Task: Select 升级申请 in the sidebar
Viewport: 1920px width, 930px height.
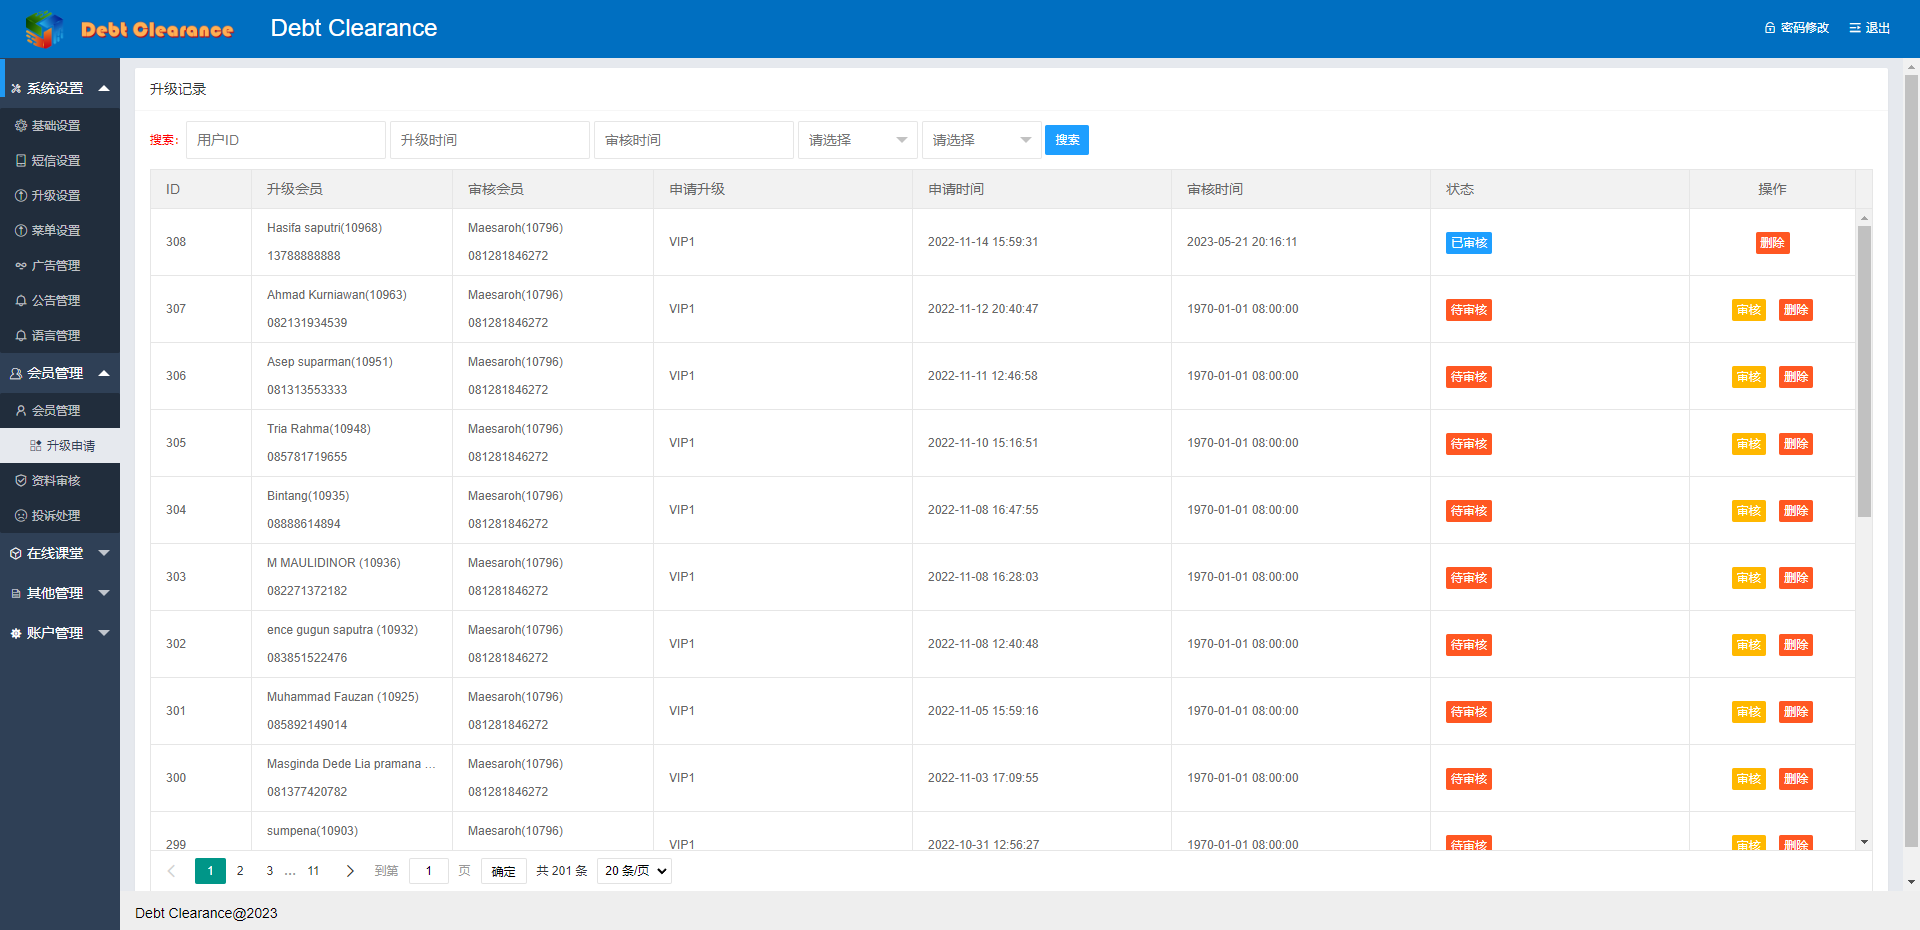Action: pos(70,446)
